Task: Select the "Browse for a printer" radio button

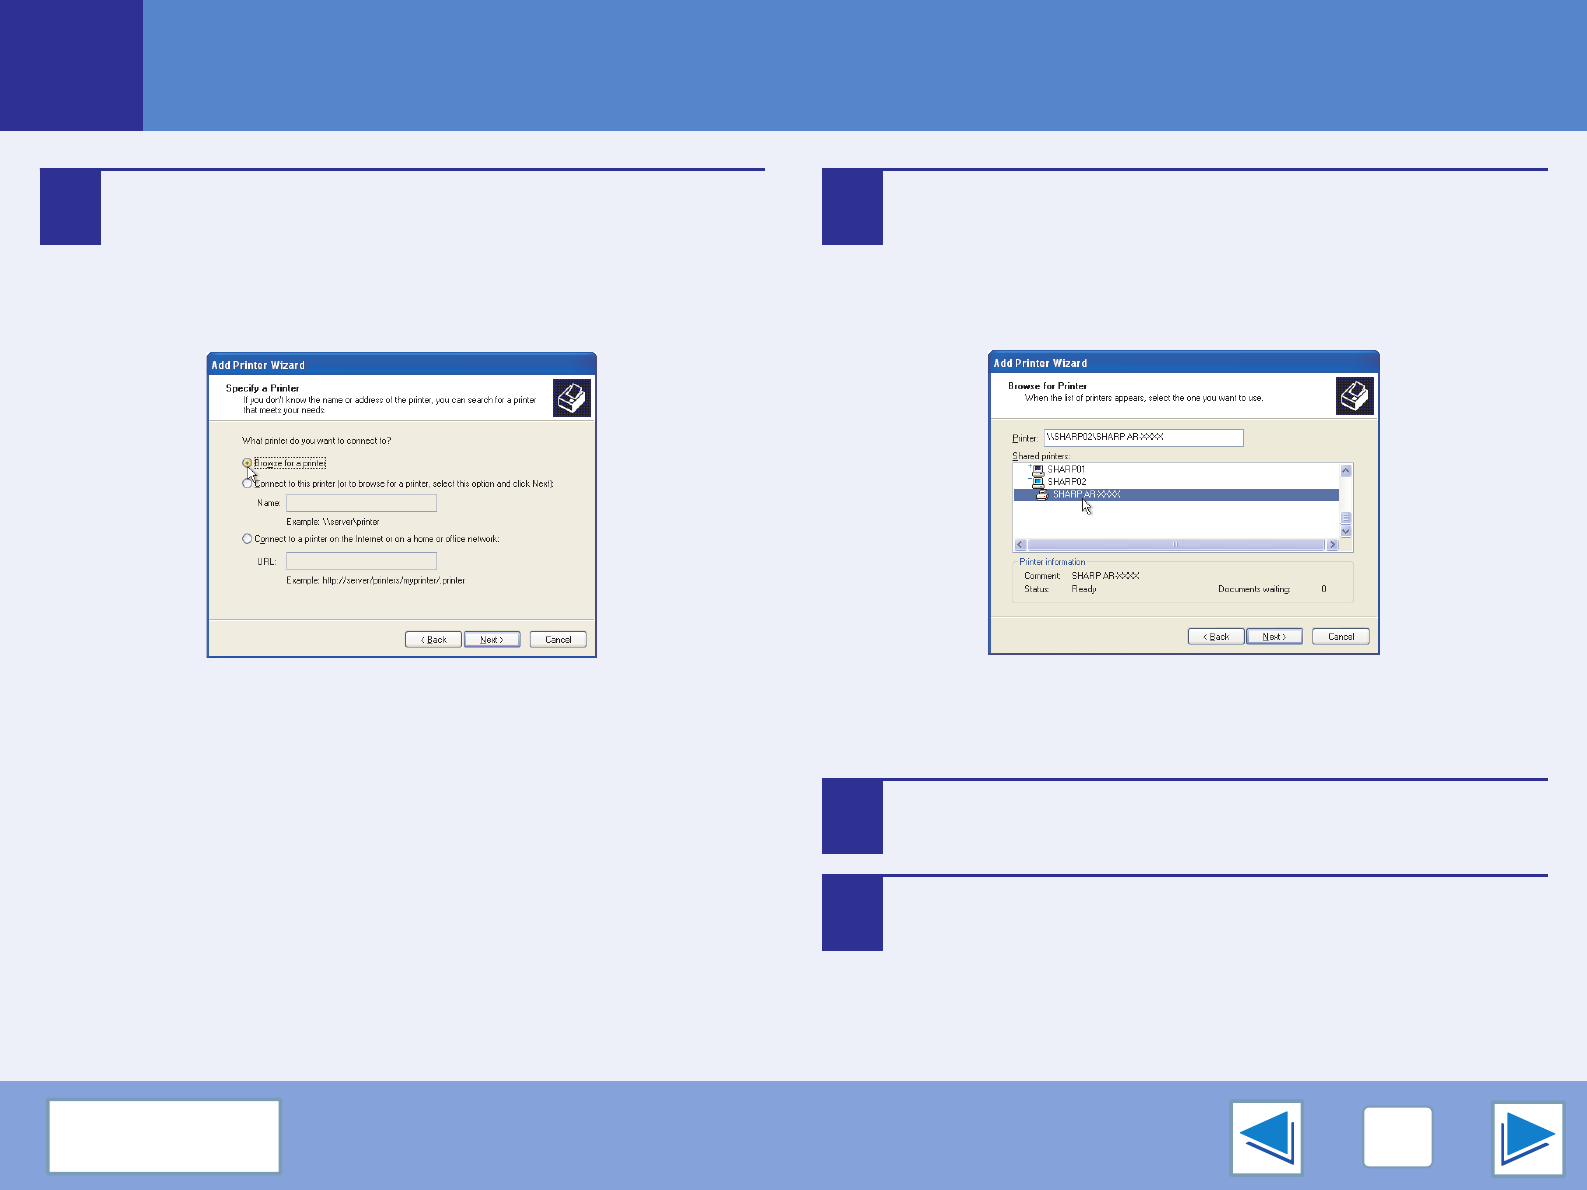Action: [x=247, y=463]
